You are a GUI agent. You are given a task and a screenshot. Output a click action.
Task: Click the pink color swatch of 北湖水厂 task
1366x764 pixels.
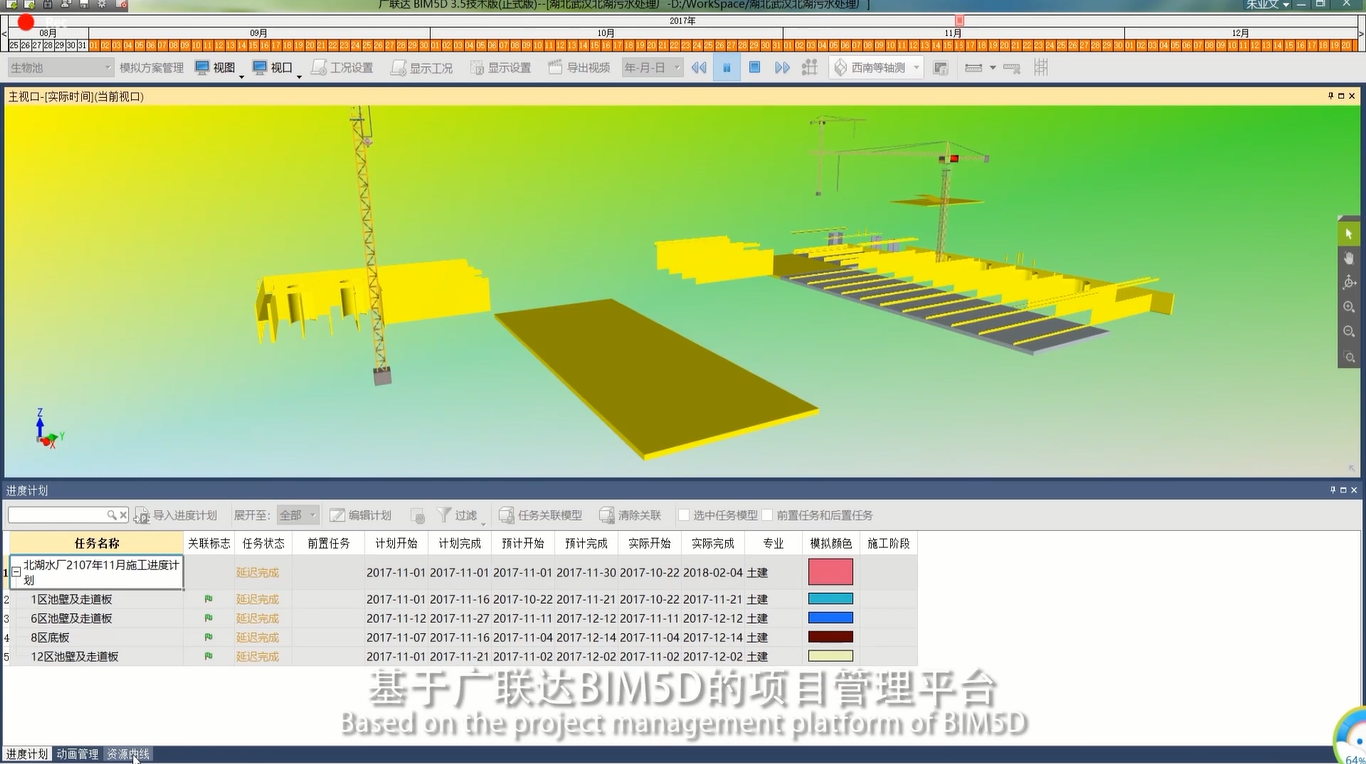[x=831, y=572]
